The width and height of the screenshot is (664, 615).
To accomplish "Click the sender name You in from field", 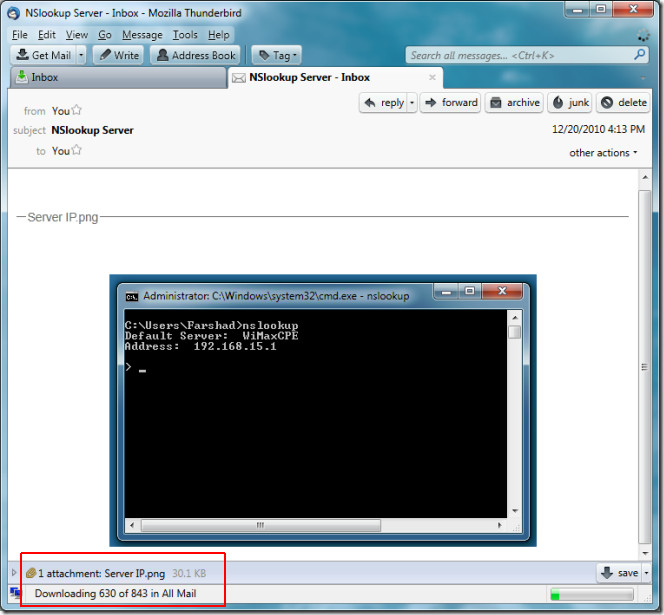I will [x=61, y=111].
